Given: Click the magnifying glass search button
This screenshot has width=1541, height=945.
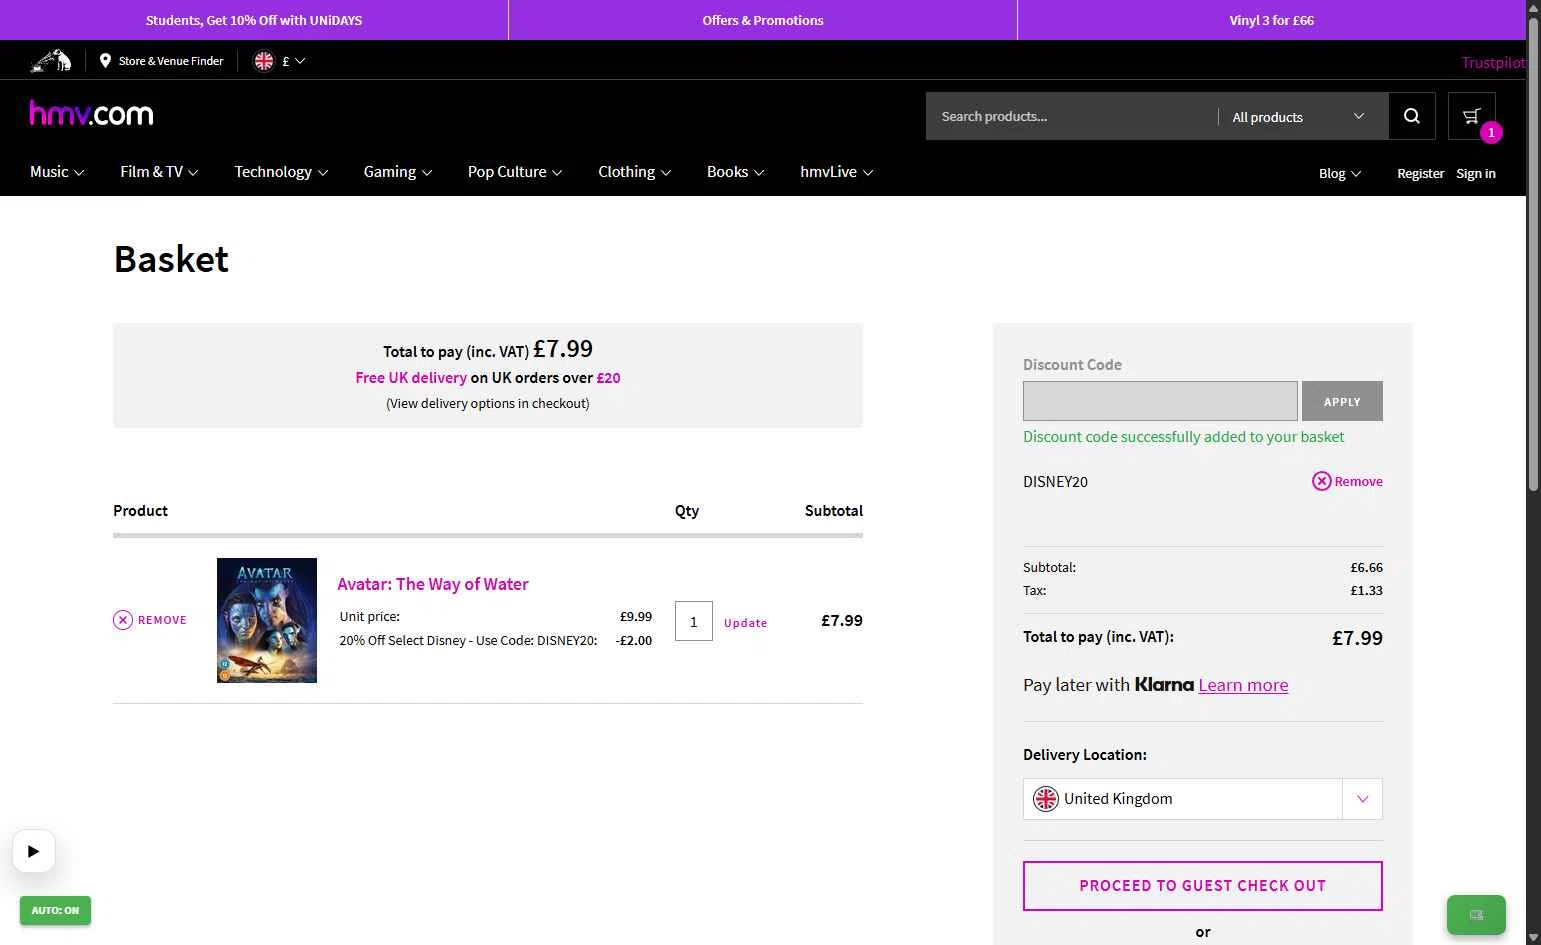Looking at the screenshot, I should (1412, 116).
